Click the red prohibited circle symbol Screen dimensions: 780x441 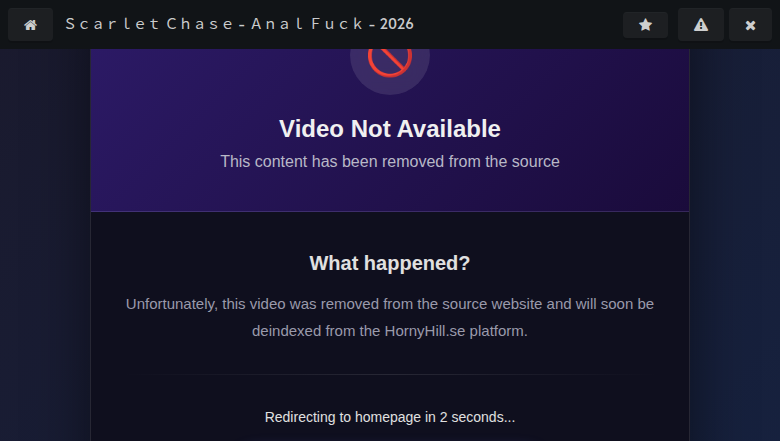(x=390, y=60)
